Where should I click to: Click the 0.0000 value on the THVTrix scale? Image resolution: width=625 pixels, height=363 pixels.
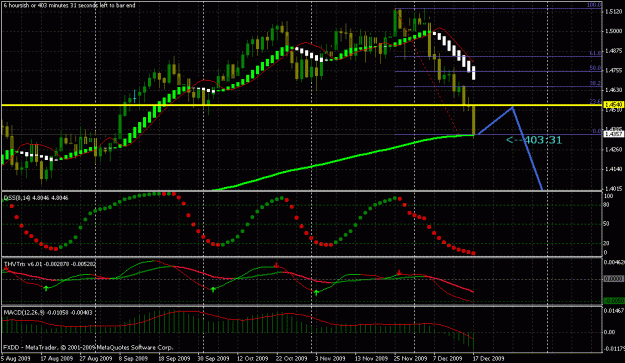(614, 279)
